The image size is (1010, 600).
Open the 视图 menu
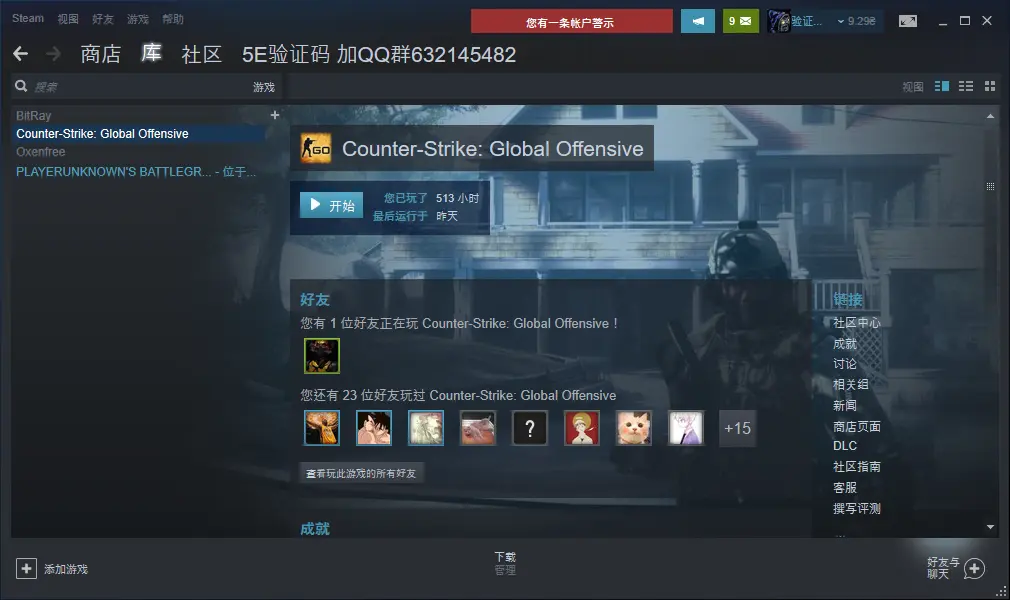(68, 19)
